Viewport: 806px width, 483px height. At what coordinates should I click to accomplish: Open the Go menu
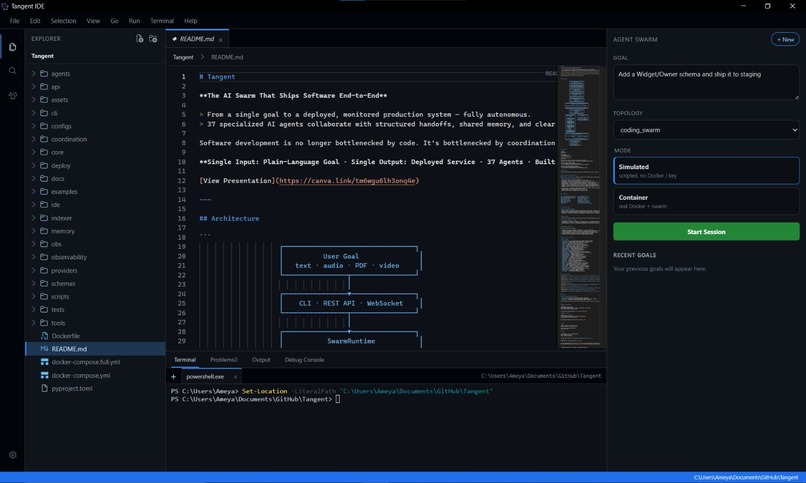114,21
